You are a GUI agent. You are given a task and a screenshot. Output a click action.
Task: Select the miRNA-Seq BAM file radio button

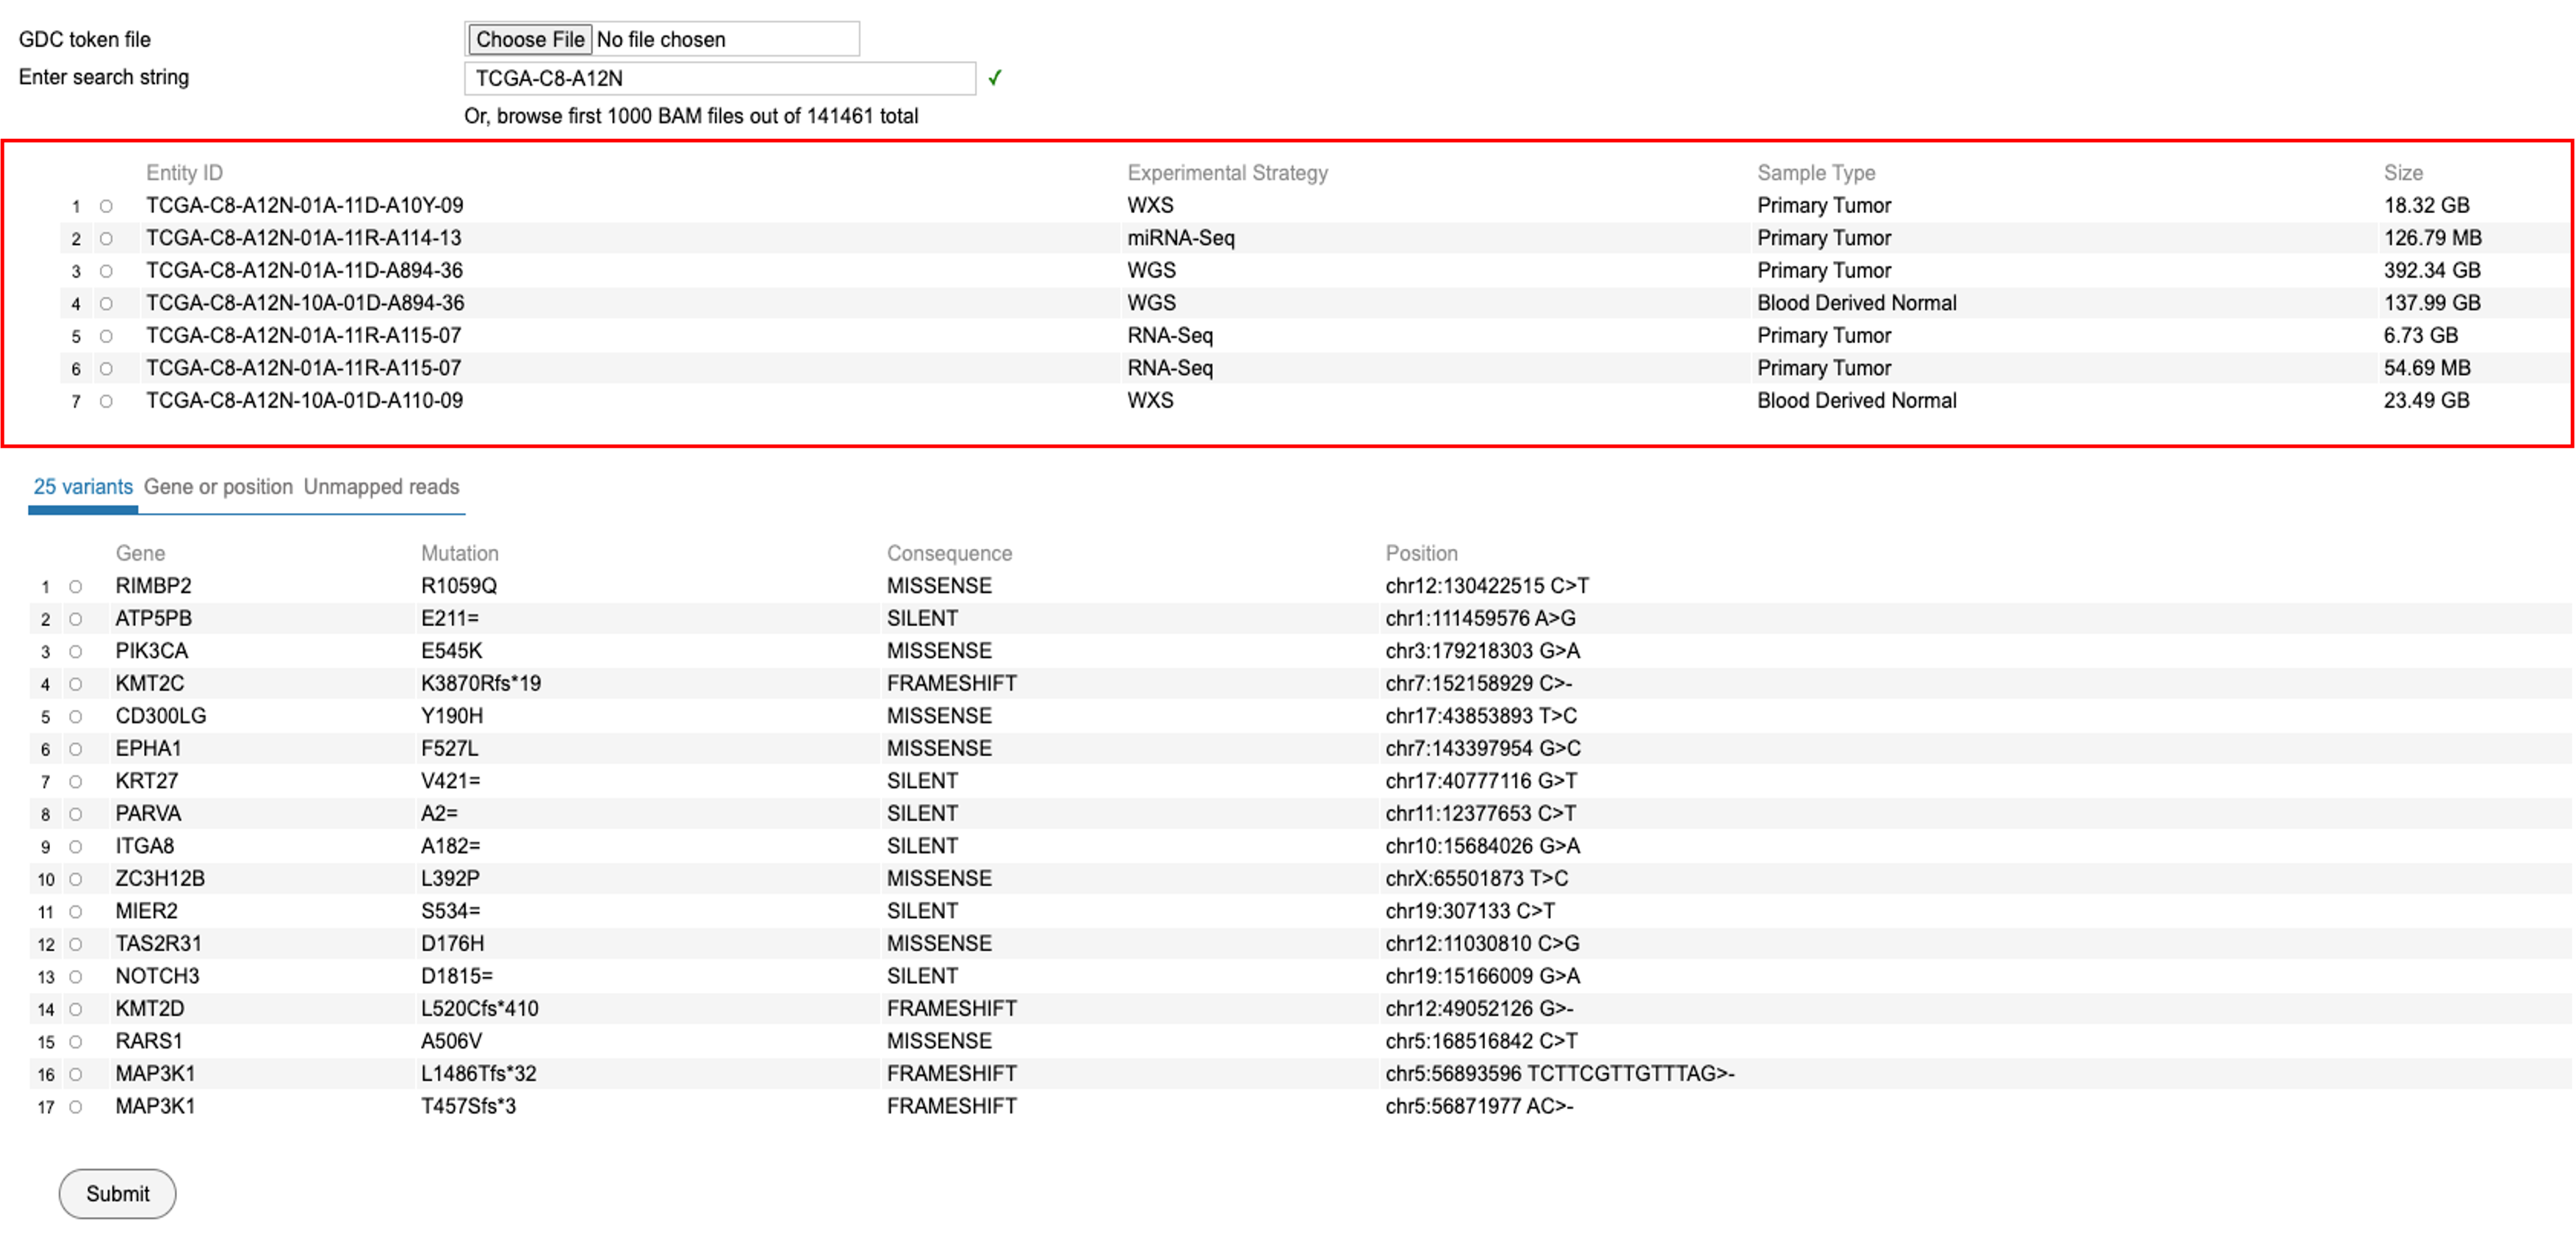tap(106, 239)
